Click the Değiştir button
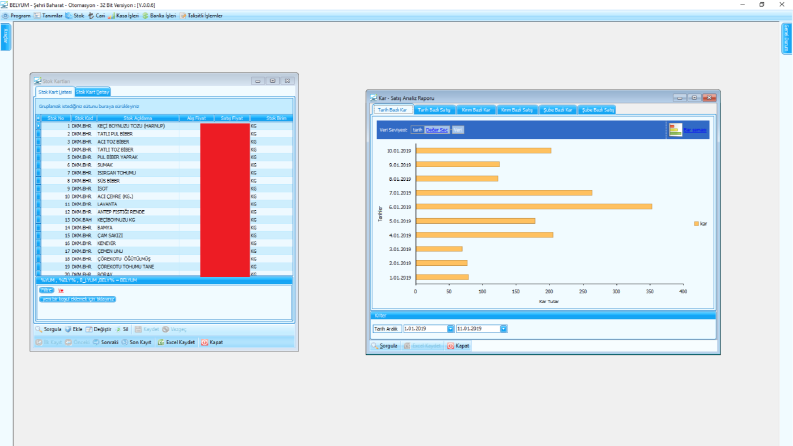 99,329
